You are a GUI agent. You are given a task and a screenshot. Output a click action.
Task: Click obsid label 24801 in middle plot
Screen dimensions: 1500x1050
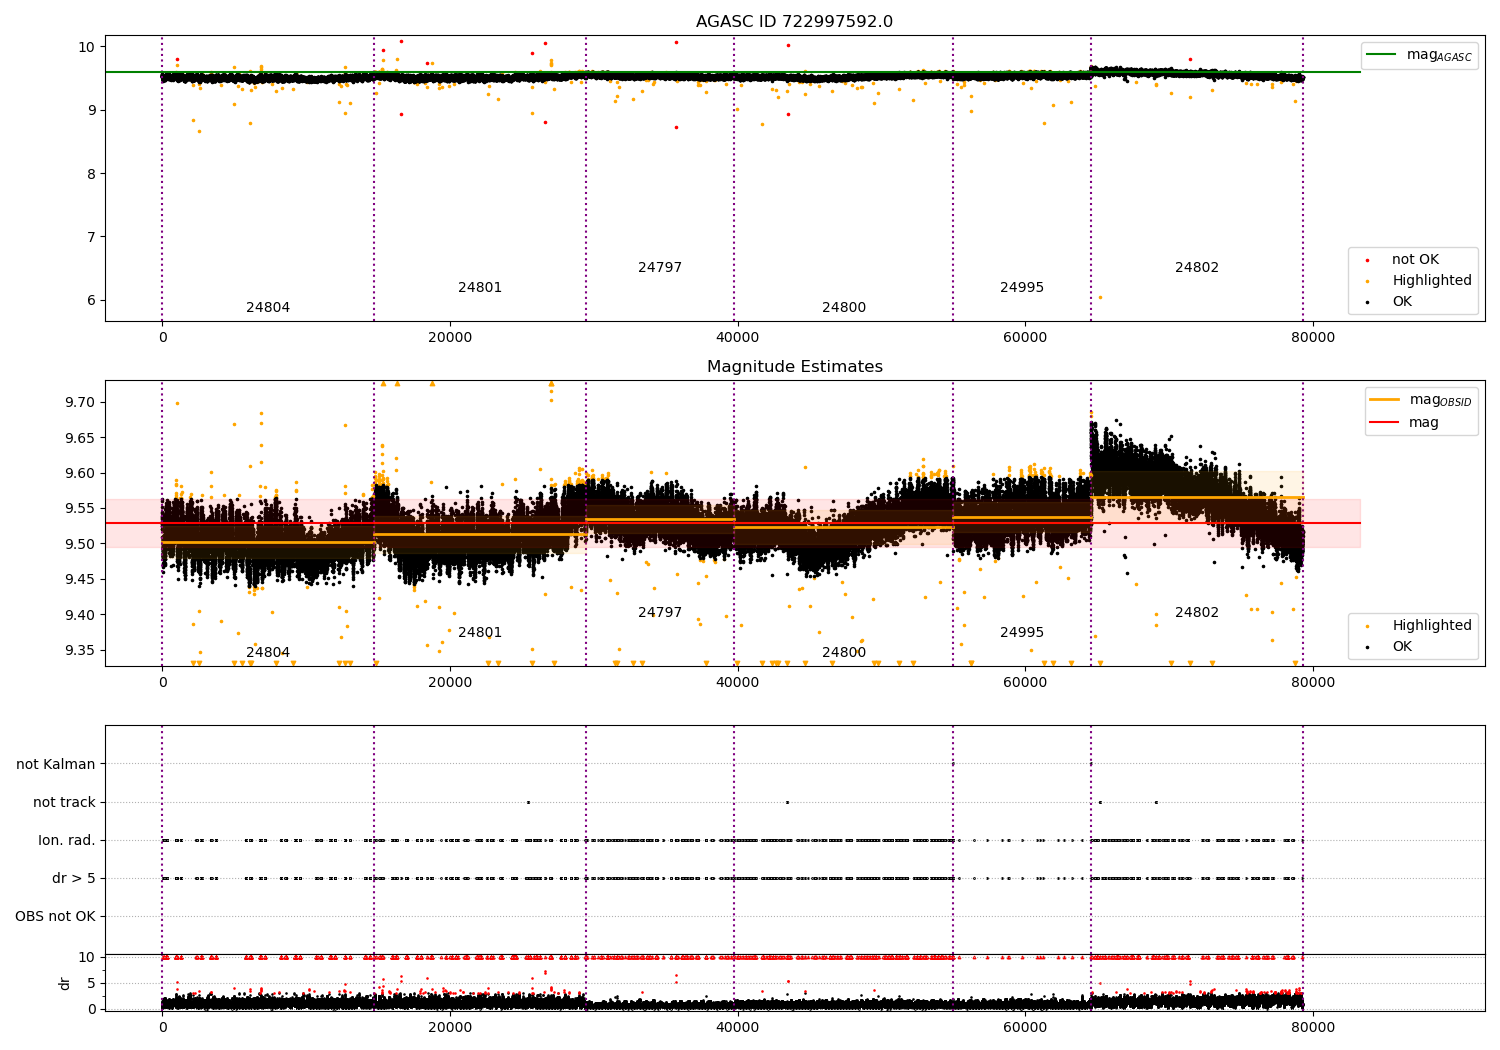coord(480,633)
